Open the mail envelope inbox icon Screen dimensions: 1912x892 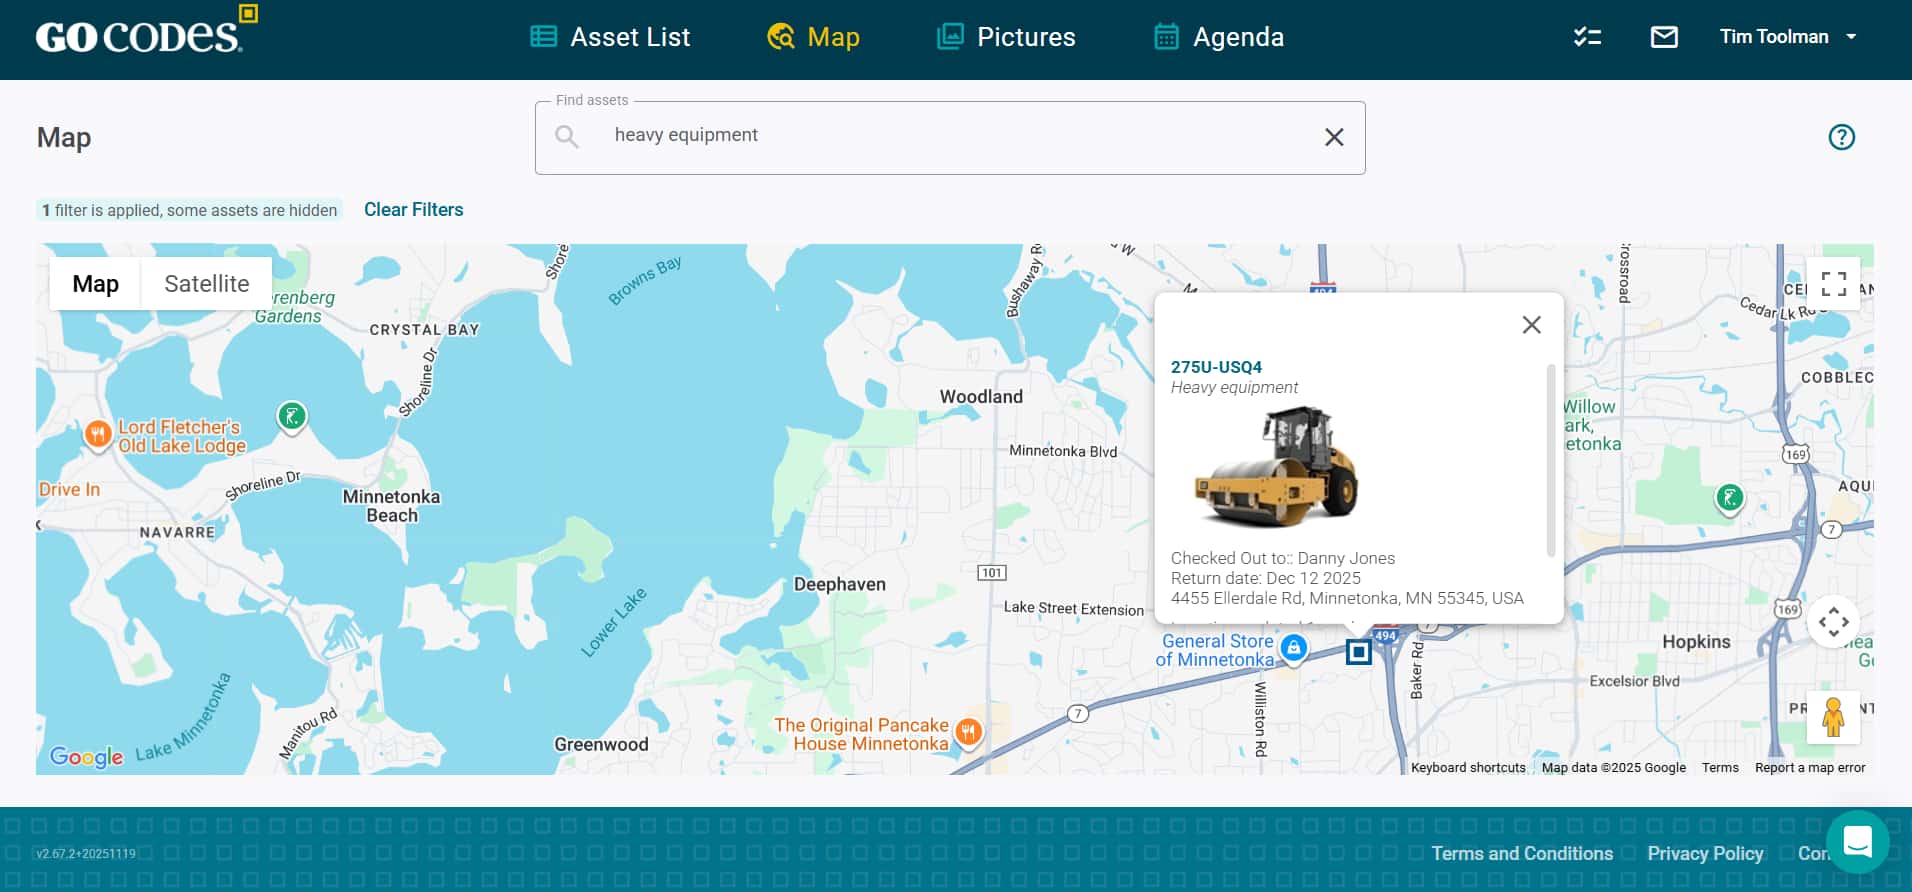[1663, 37]
